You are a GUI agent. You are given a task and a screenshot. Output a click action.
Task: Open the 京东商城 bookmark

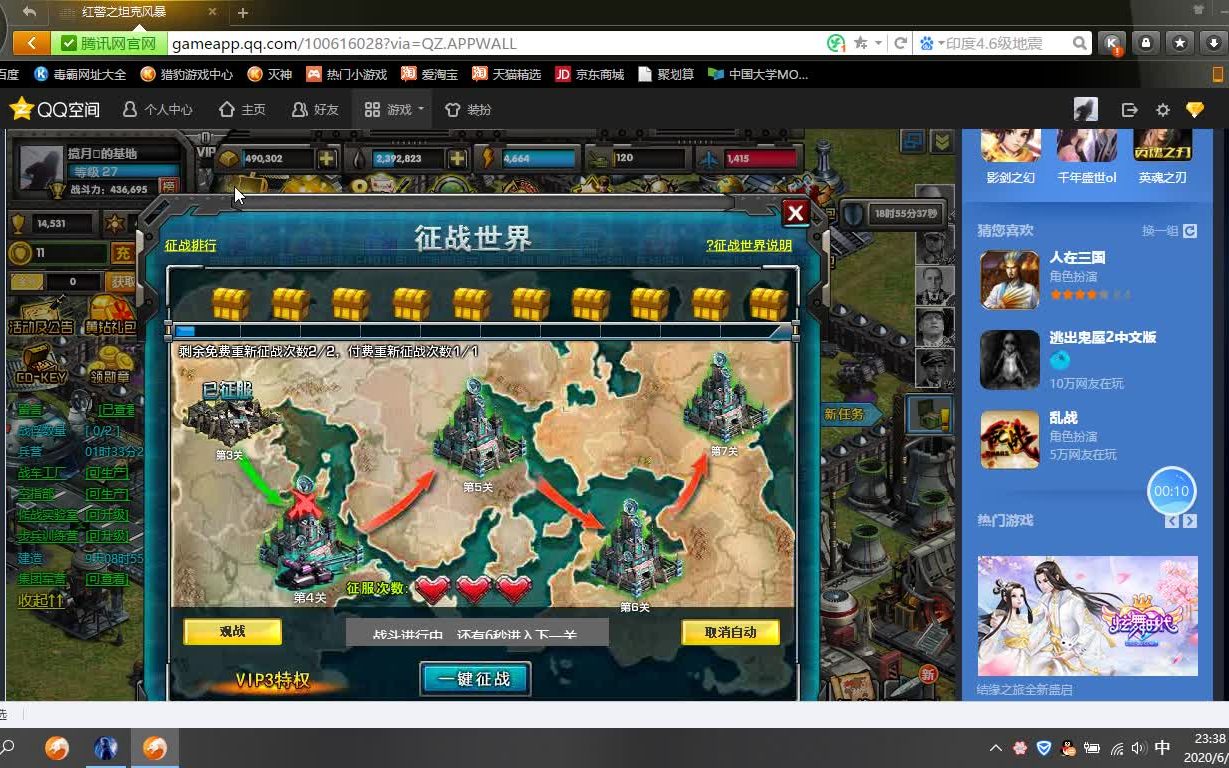(x=590, y=74)
